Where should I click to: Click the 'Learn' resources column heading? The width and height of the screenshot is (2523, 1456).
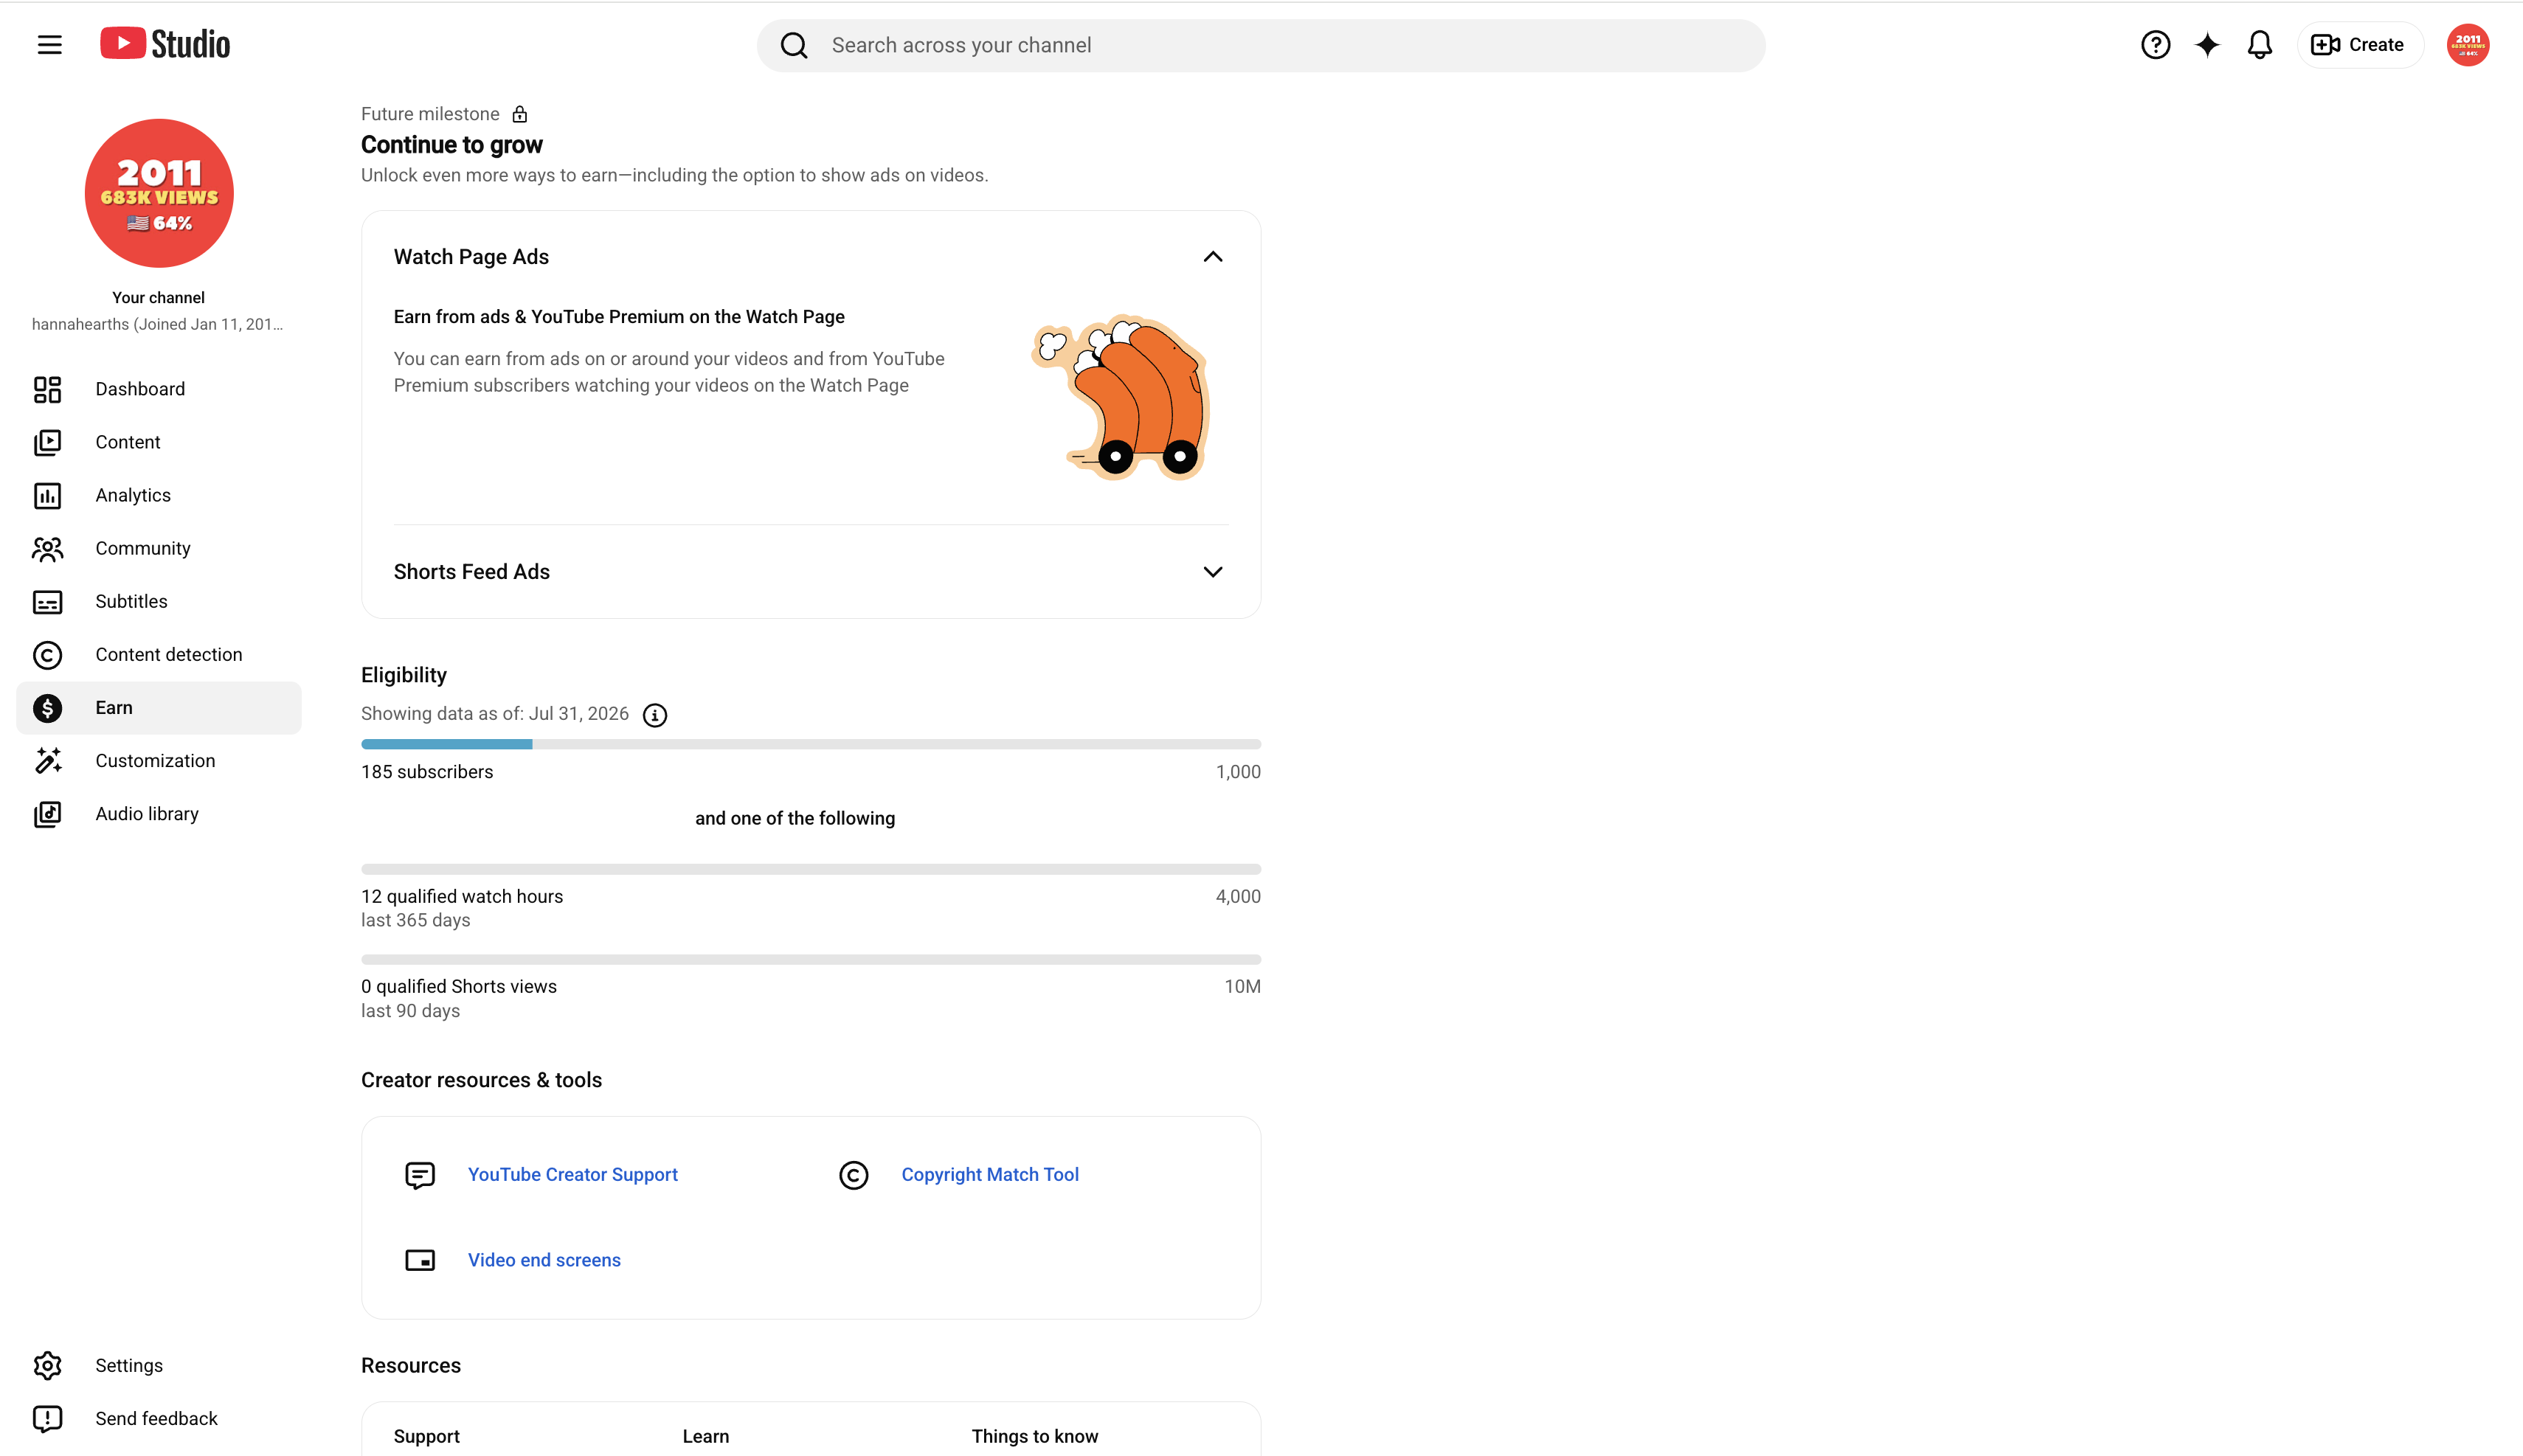pyautogui.click(x=706, y=1436)
